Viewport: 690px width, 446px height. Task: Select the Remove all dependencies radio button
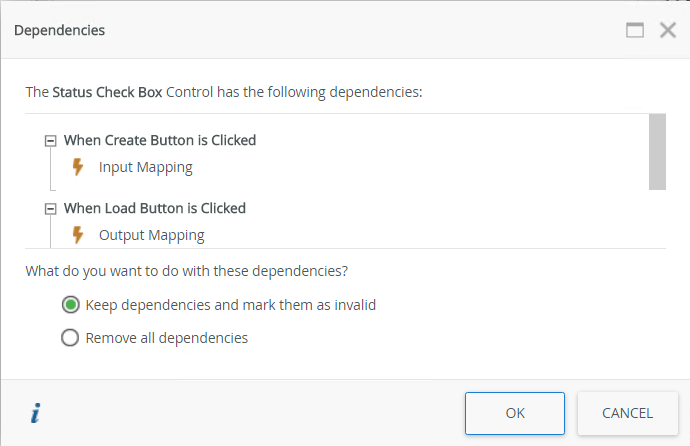[70, 338]
